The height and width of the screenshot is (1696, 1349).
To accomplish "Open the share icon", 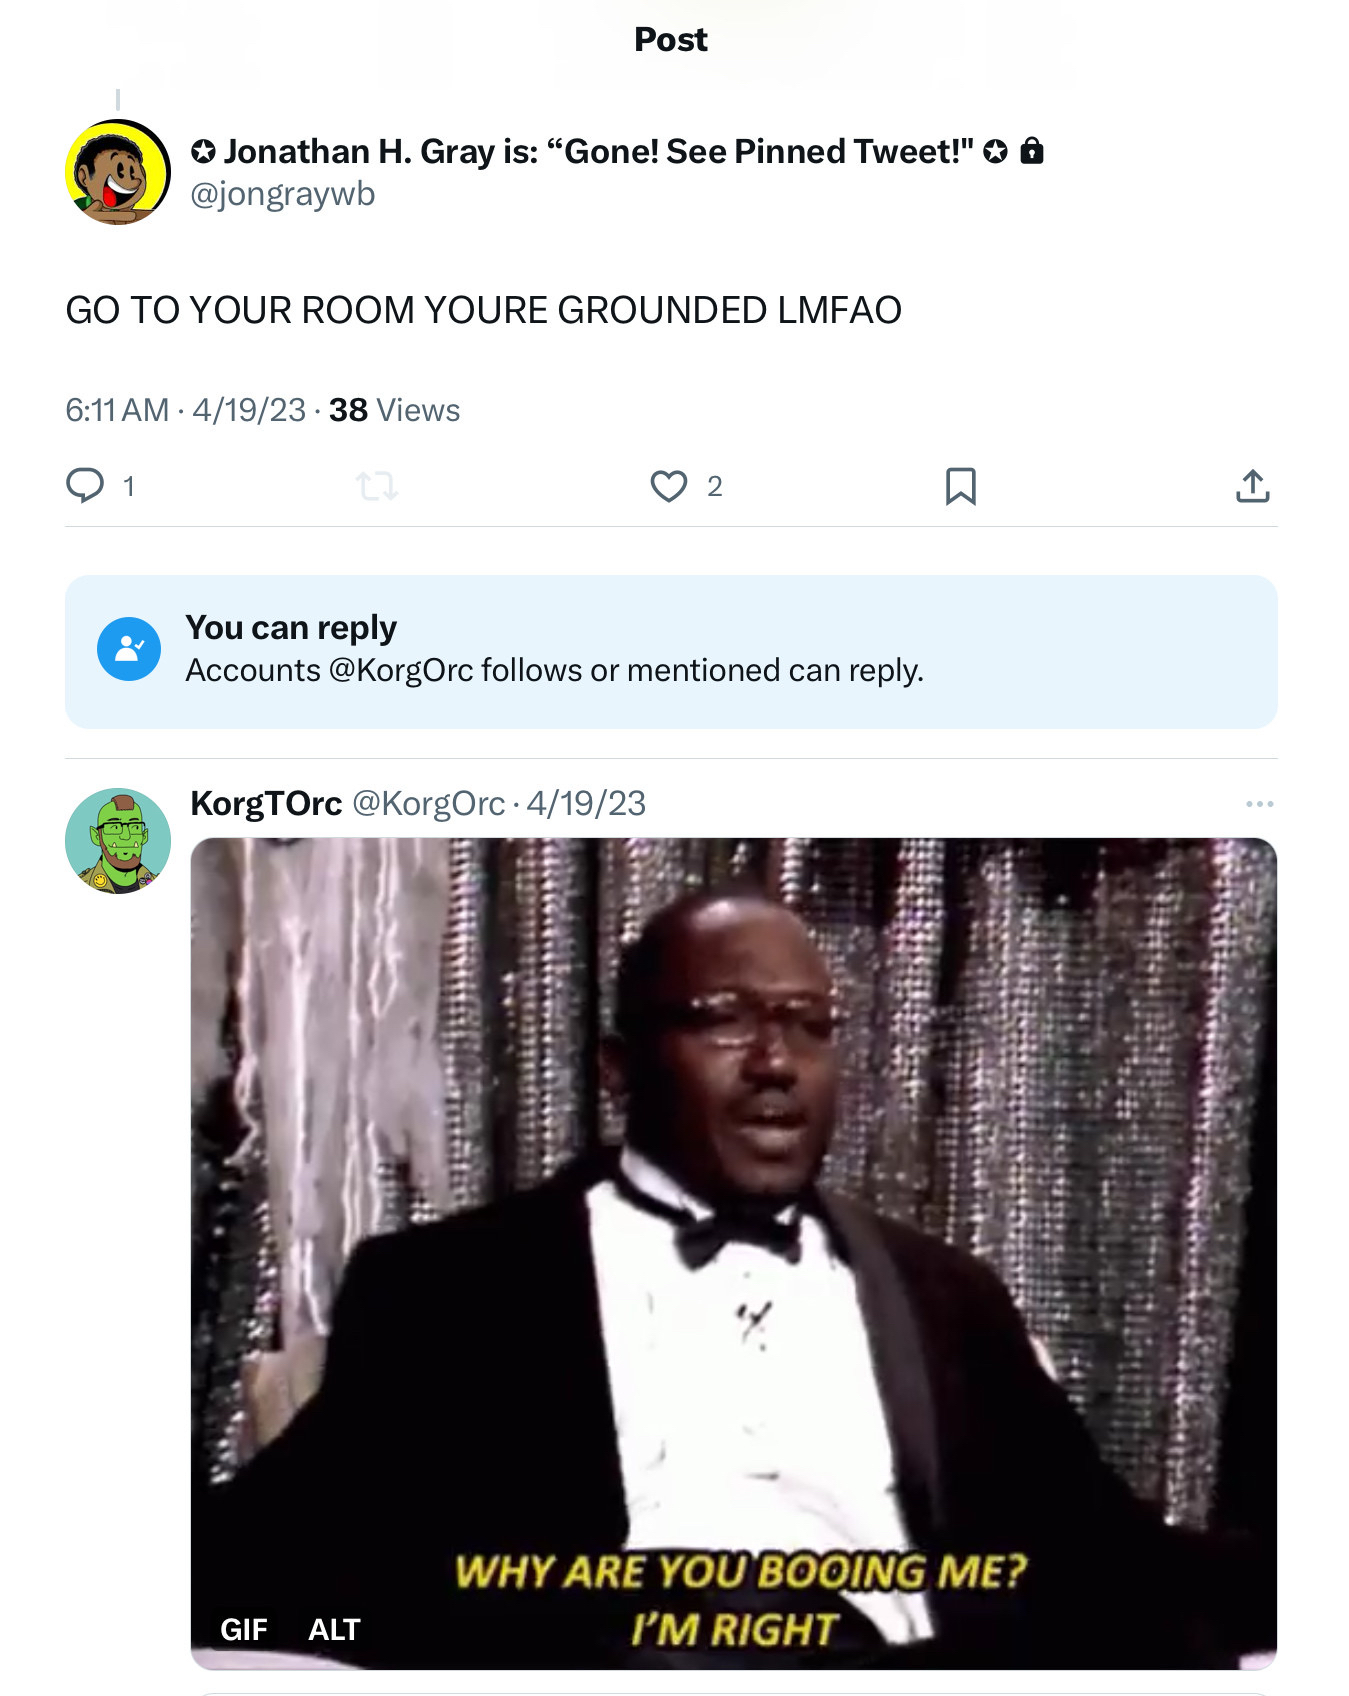I will click(1252, 486).
